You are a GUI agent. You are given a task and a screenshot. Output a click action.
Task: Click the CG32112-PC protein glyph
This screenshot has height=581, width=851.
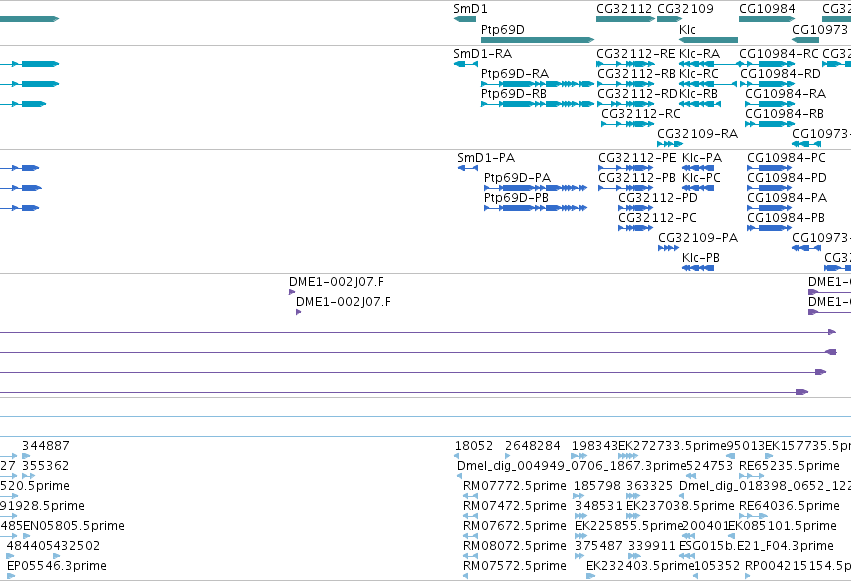coord(635,228)
